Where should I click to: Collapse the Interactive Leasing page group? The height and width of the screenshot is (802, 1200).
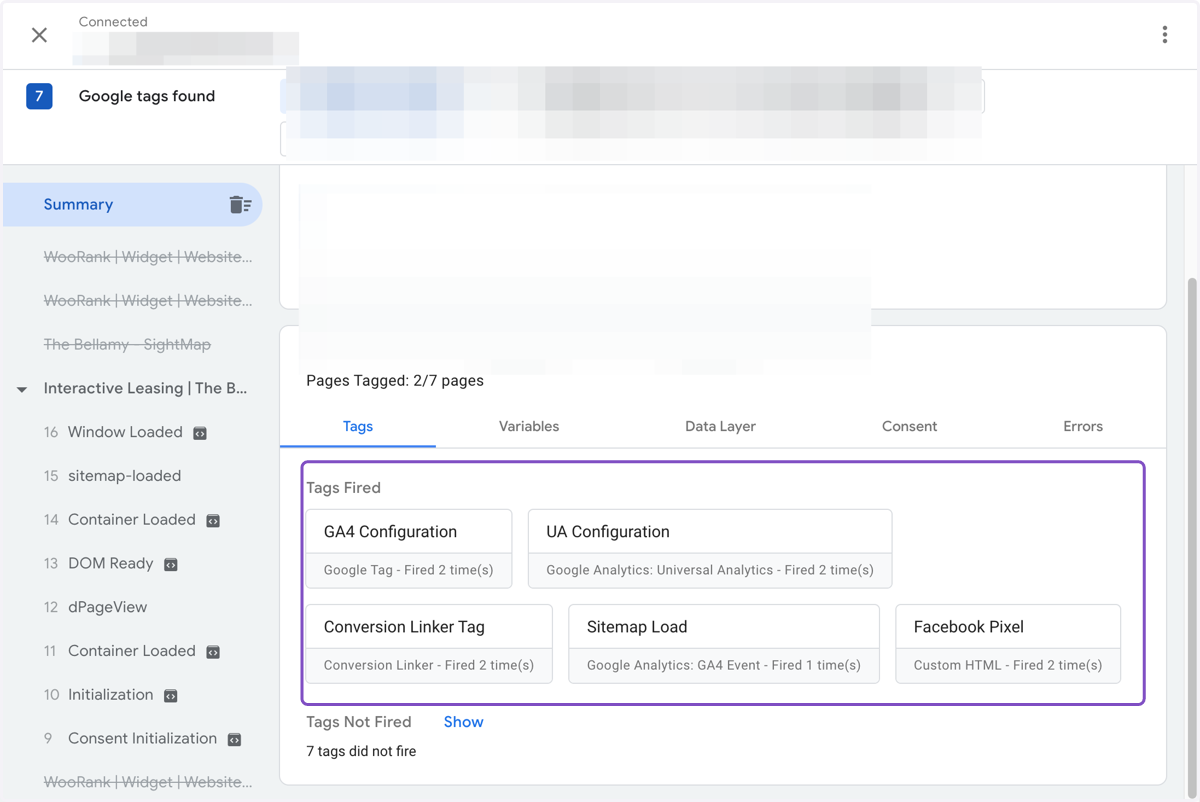click(22, 389)
